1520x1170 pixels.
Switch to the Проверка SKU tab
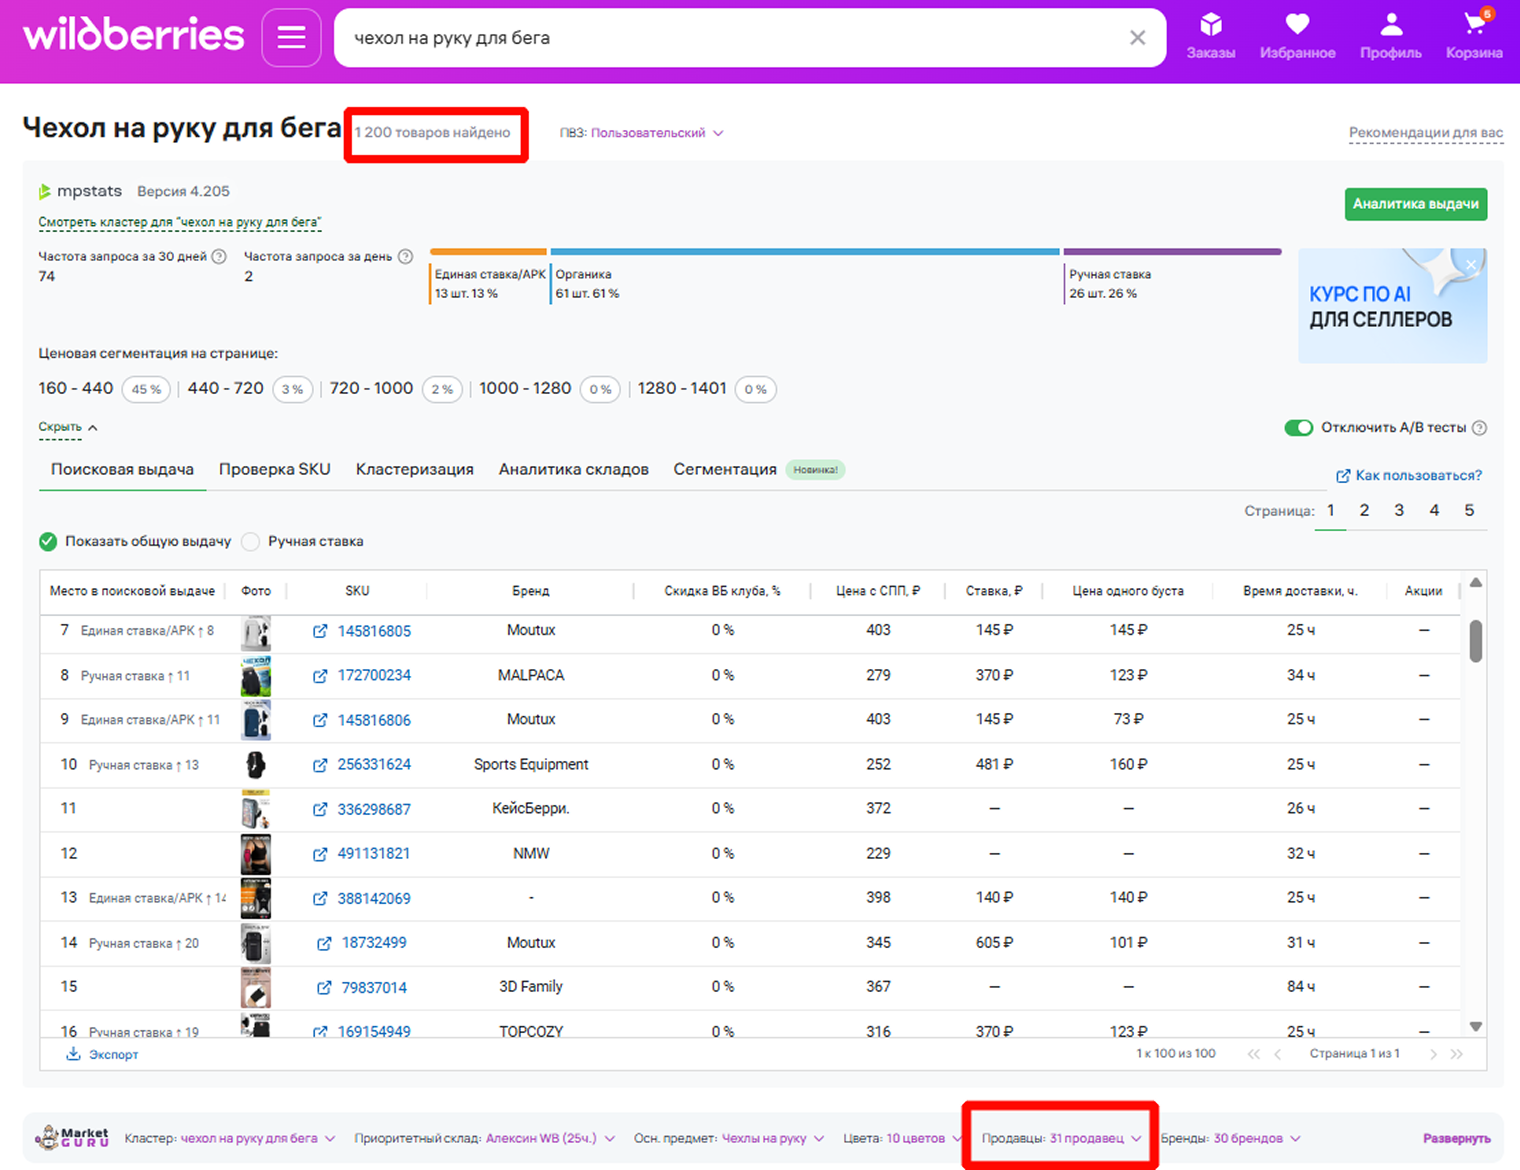coord(274,469)
